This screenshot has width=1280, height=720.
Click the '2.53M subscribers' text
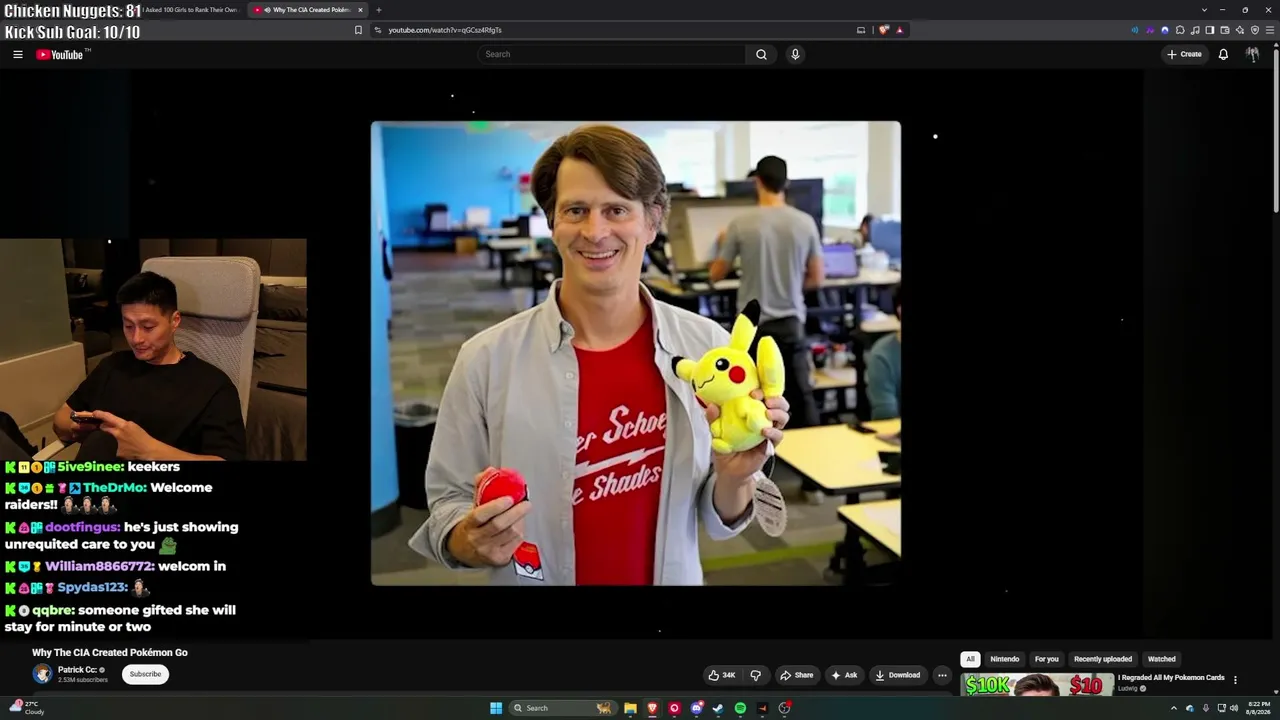[x=83, y=680]
